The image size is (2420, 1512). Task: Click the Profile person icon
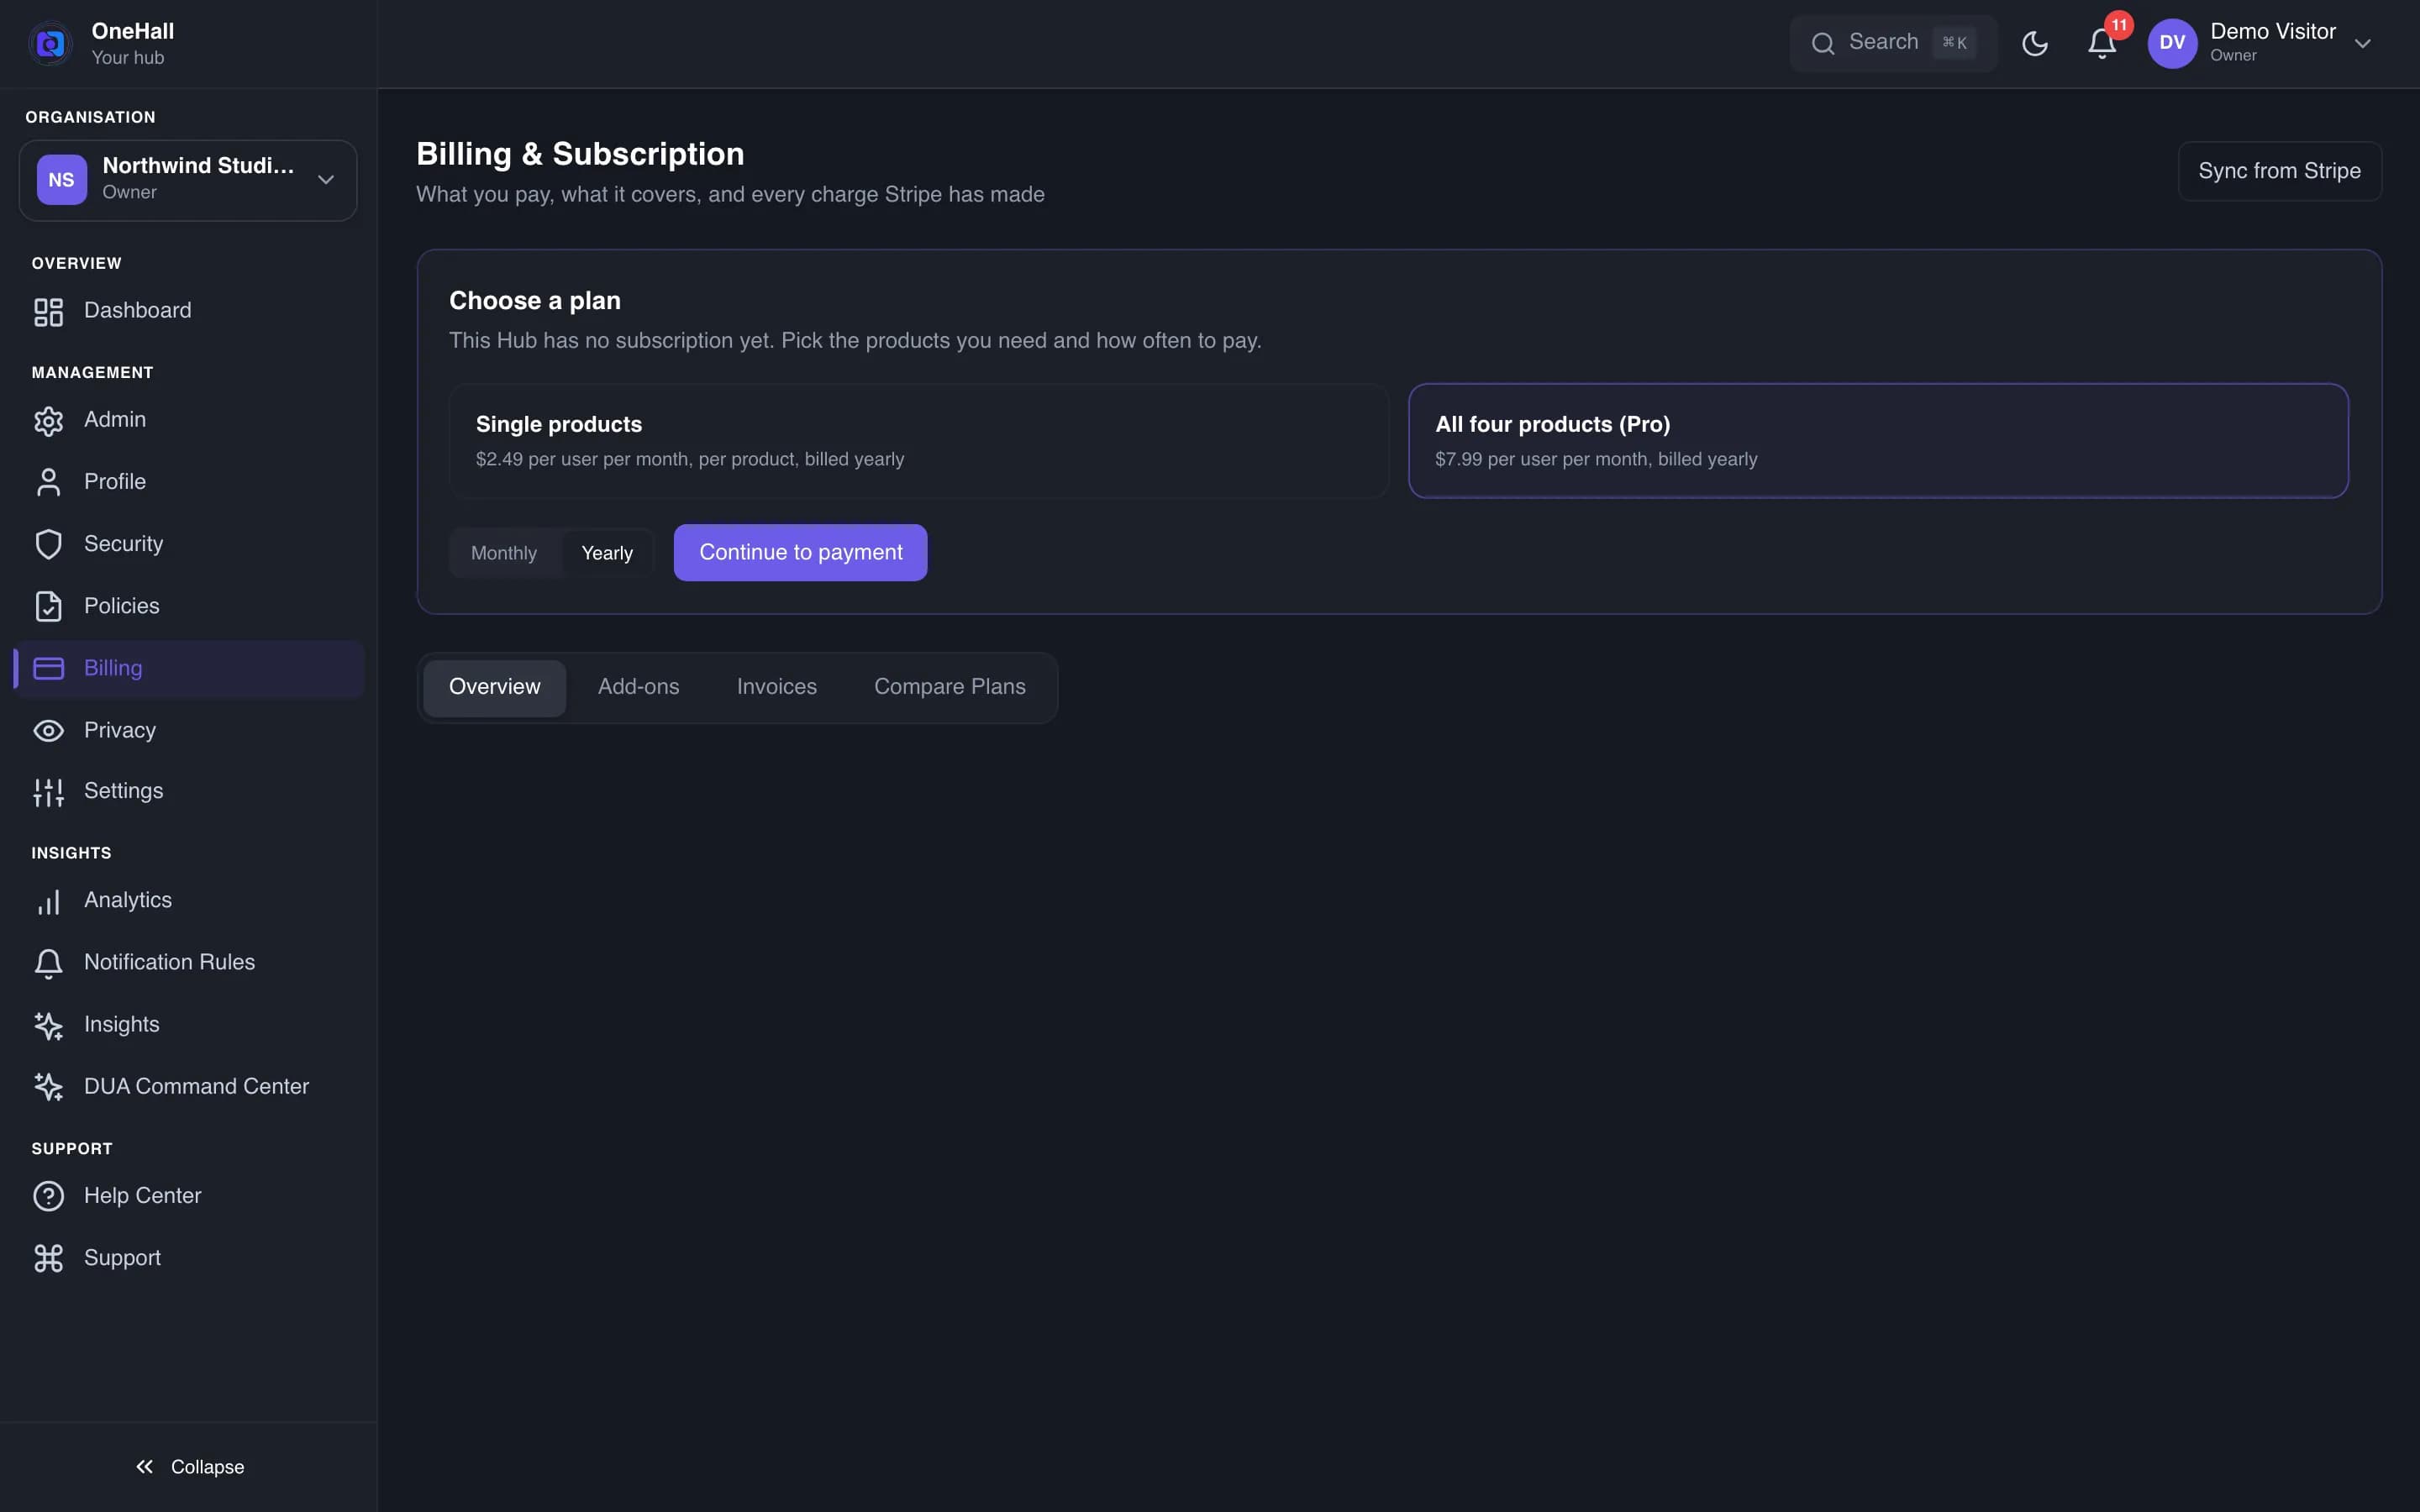[48, 482]
